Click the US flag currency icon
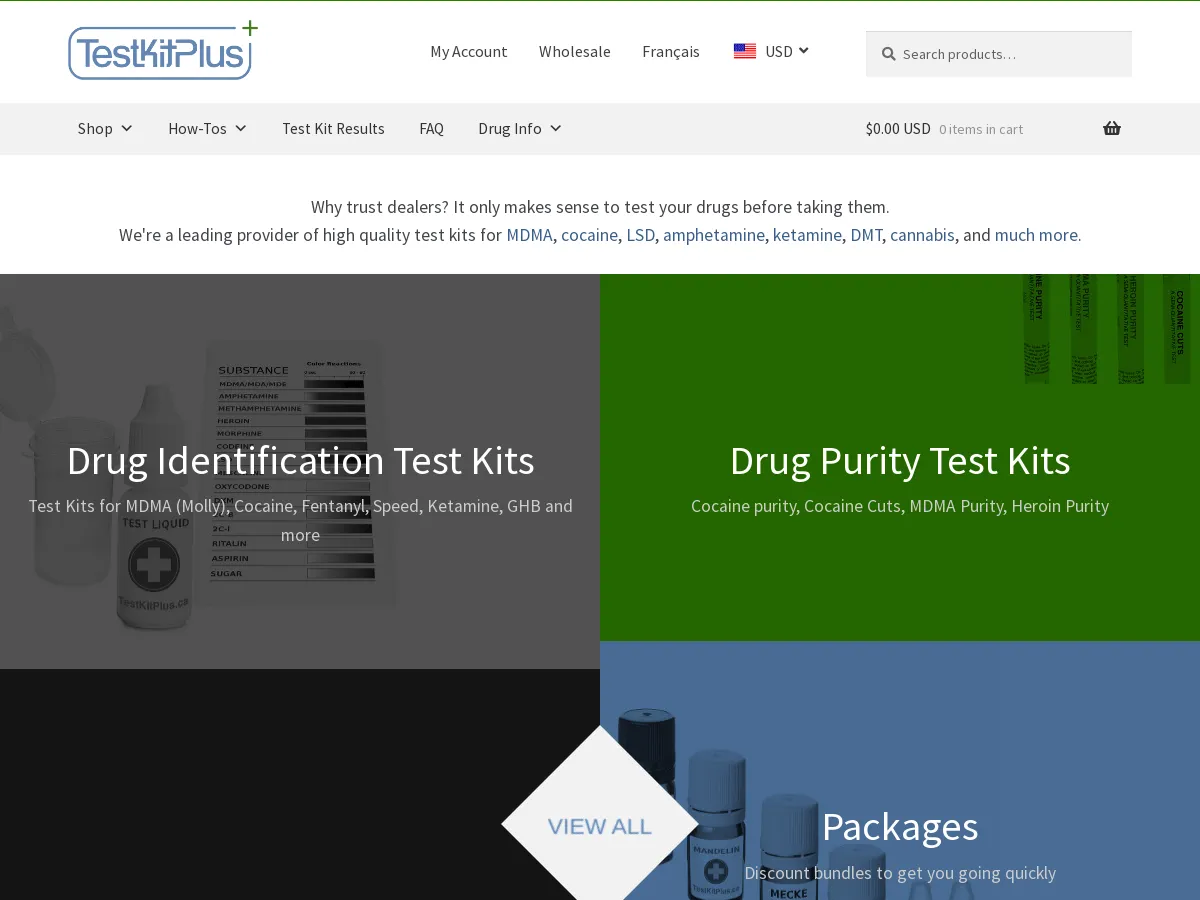 coord(744,51)
